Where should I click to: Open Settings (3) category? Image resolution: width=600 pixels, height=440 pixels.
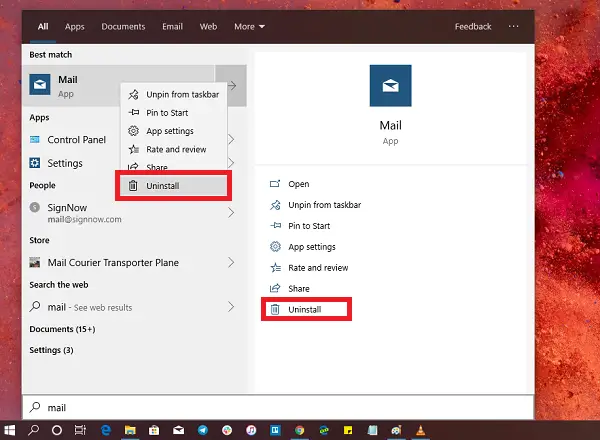51,350
